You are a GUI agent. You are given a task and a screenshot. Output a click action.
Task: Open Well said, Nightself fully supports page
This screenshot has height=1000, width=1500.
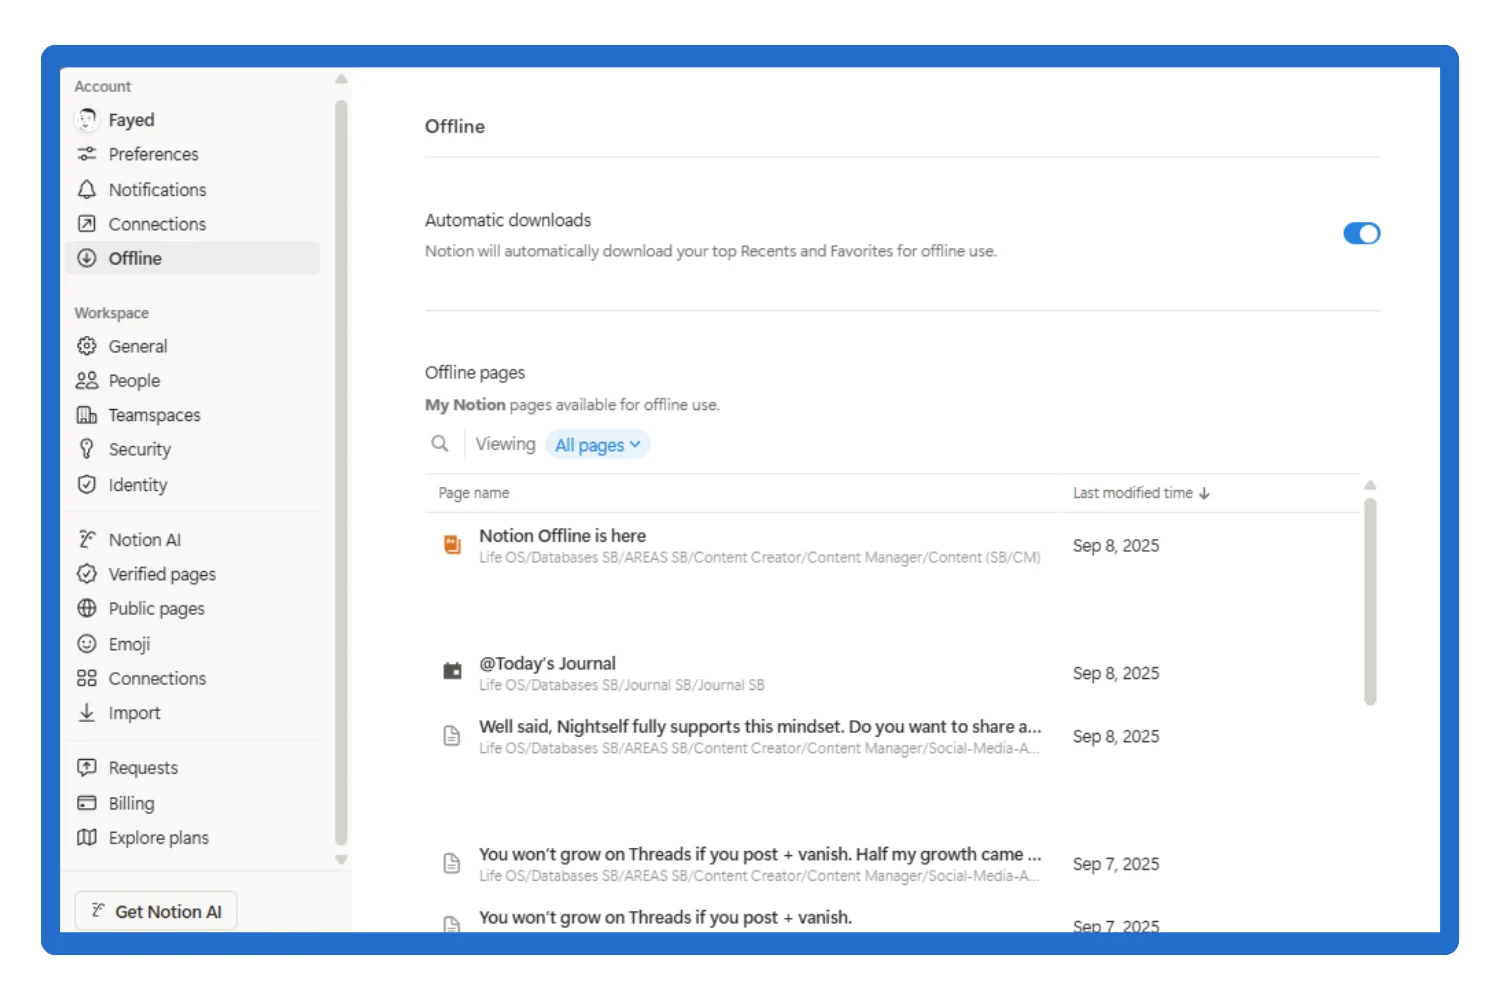coord(760,727)
